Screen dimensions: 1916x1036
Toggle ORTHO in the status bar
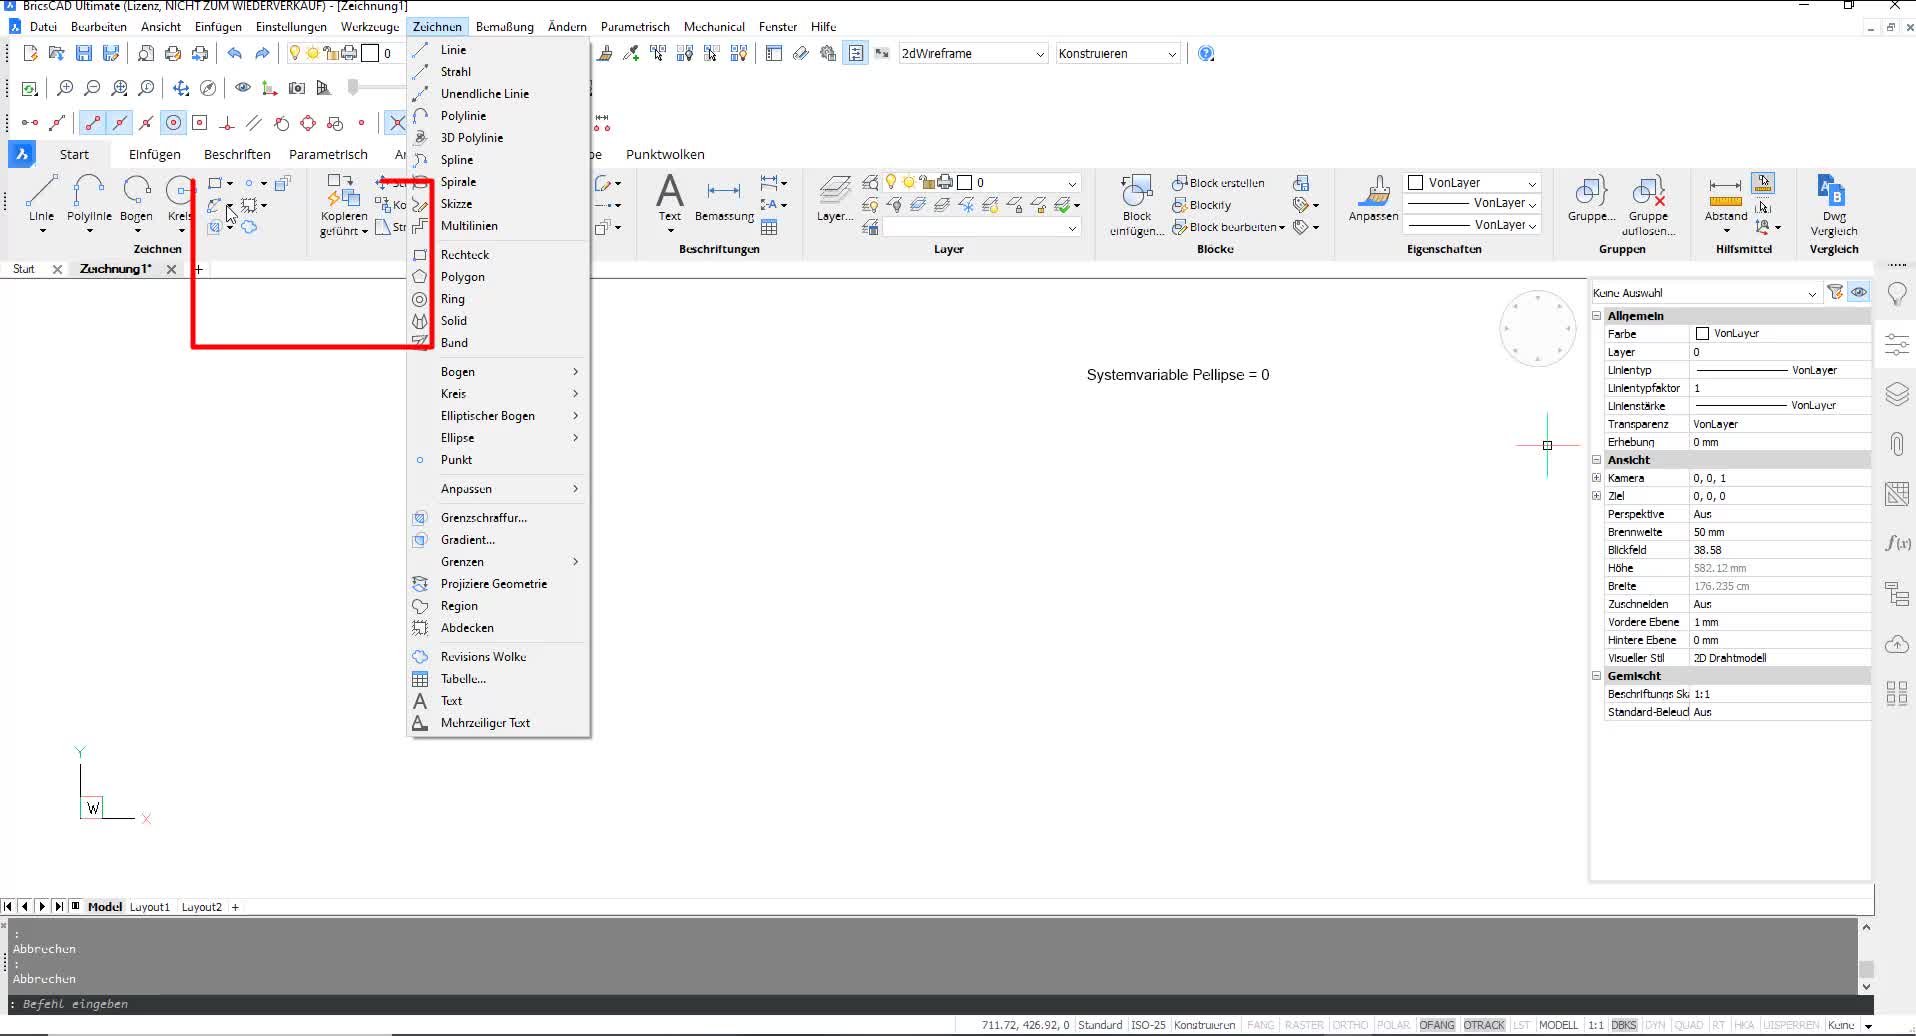coord(1350,1025)
